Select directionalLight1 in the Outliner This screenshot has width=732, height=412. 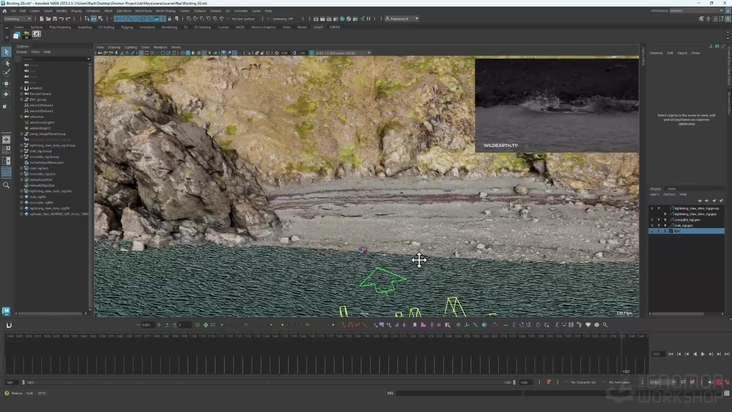[x=42, y=122]
